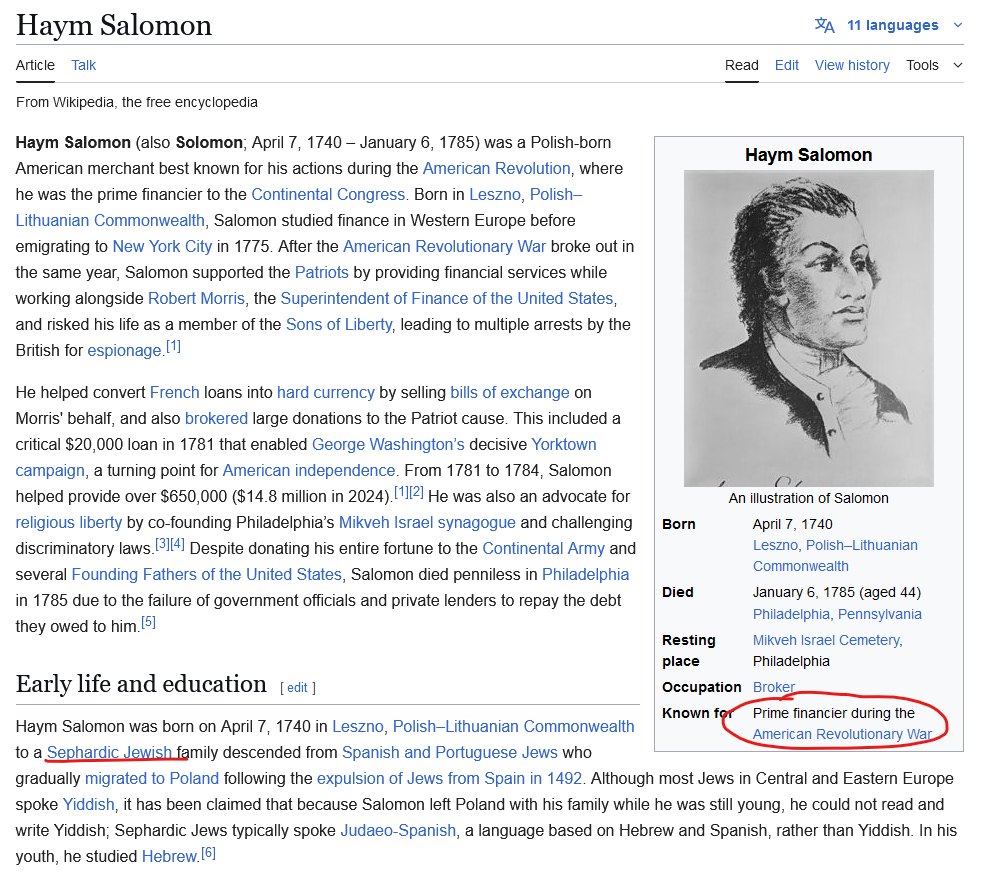Image resolution: width=983 pixels, height=876 pixels.
Task: Enlarge the Haym Salomon illustration
Action: (809, 328)
